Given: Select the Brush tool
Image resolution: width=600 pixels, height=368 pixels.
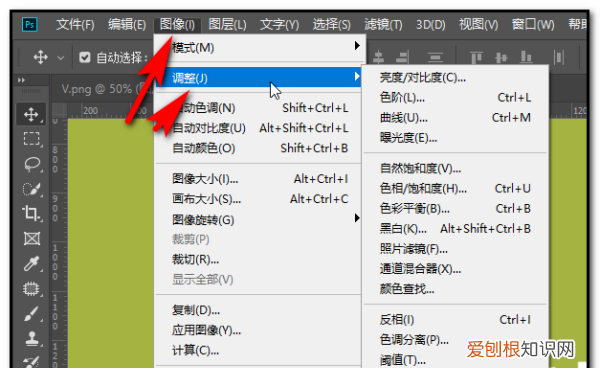Looking at the screenshot, I should point(31,314).
